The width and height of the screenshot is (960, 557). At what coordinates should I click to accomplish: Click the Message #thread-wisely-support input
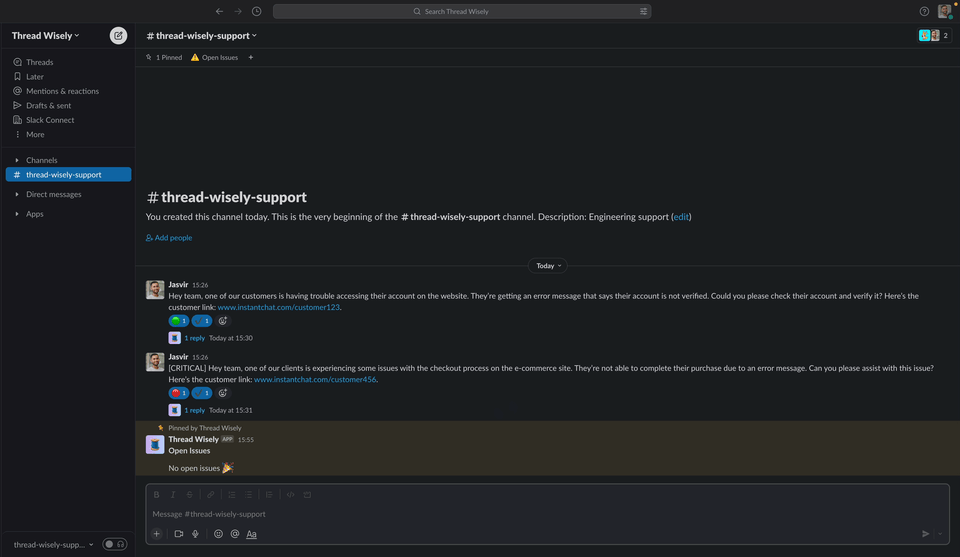[x=547, y=514]
